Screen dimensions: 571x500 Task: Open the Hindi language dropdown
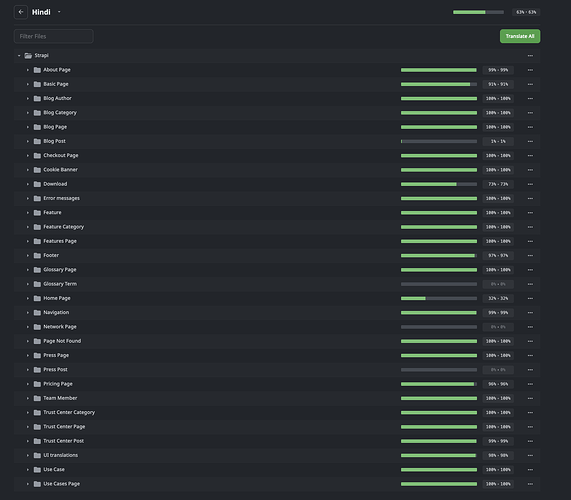click(x=59, y=12)
